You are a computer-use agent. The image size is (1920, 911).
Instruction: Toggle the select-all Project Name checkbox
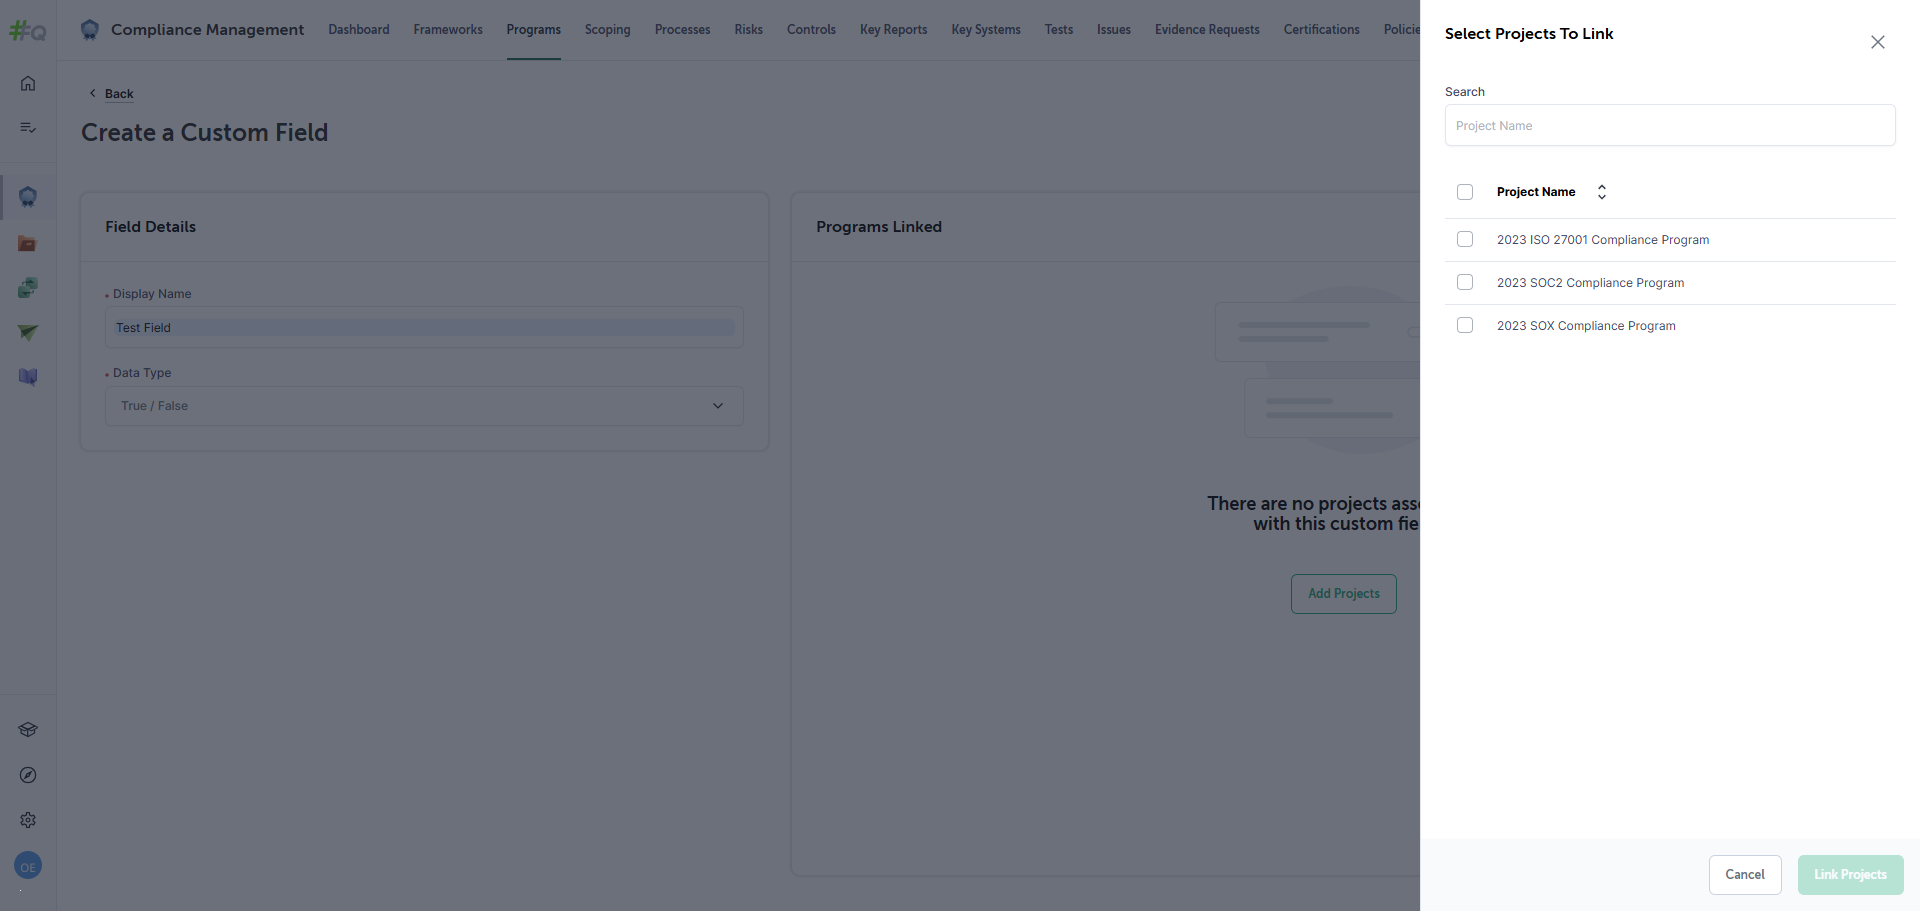[1465, 192]
